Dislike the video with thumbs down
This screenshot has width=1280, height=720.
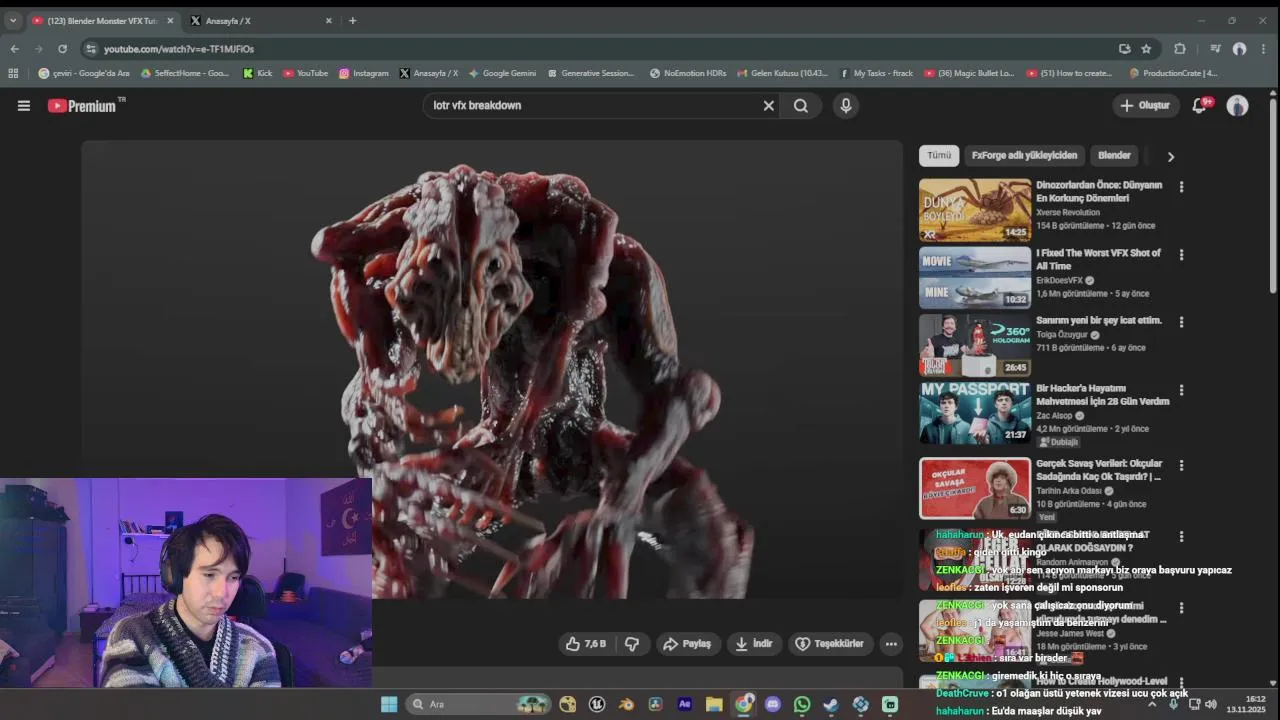(x=632, y=644)
